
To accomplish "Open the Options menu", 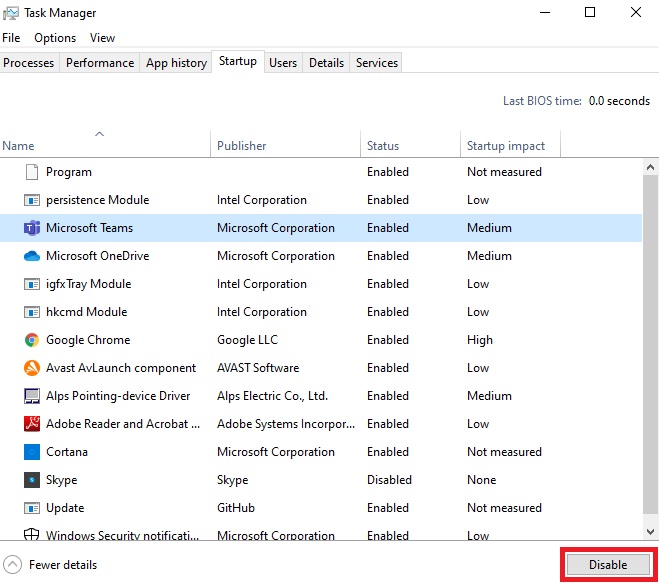I will (55, 38).
